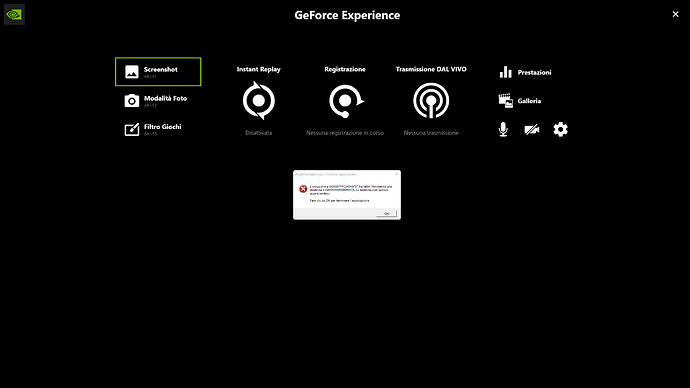
Task: Toggle the disabled webcam icon
Action: tap(532, 129)
